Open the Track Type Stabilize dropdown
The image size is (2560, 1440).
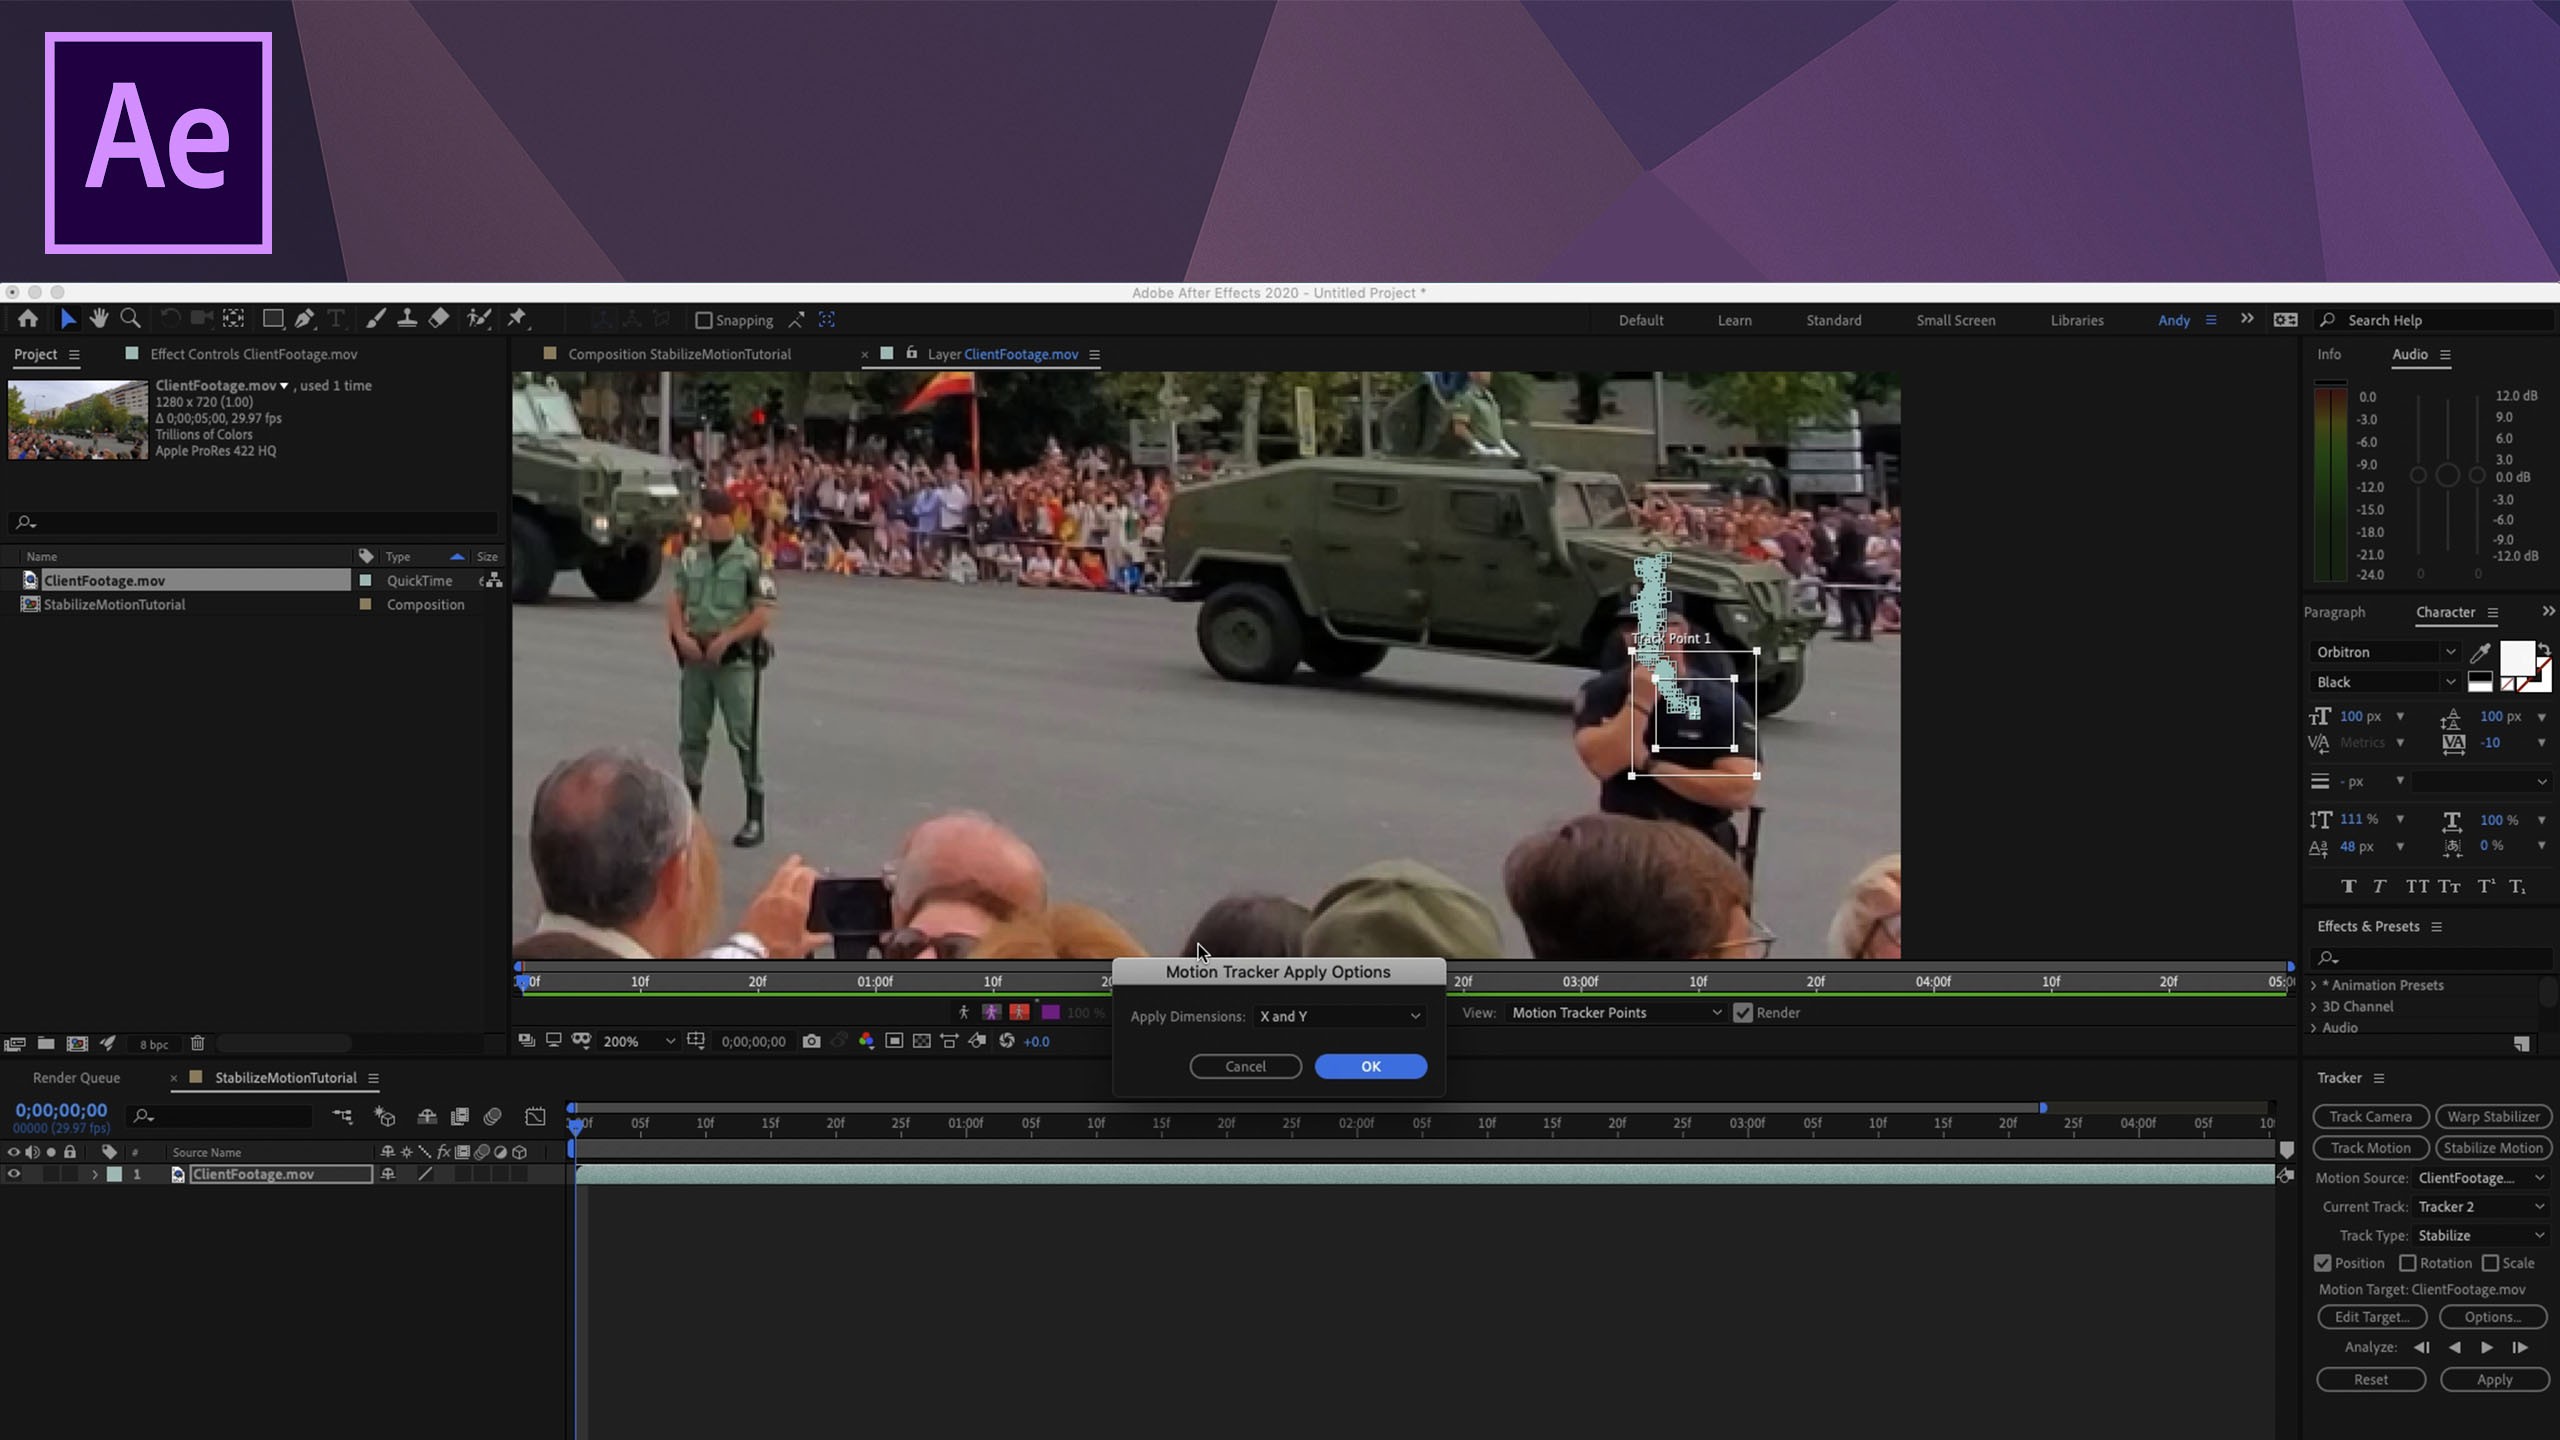click(x=2481, y=1235)
